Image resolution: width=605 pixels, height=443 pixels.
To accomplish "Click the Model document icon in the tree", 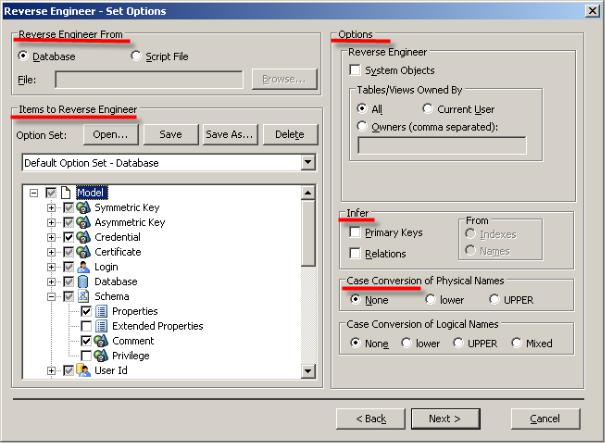I will [66, 192].
